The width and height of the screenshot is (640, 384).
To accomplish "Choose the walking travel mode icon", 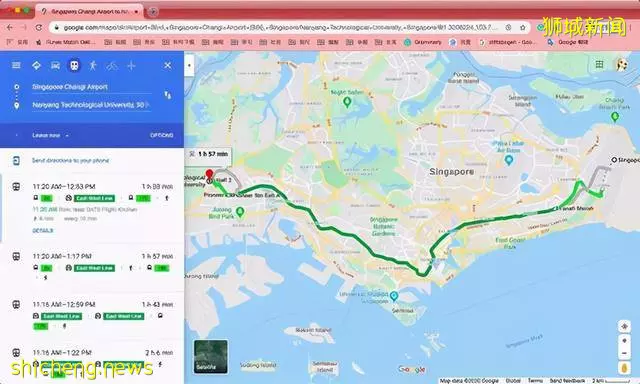I will [93, 65].
